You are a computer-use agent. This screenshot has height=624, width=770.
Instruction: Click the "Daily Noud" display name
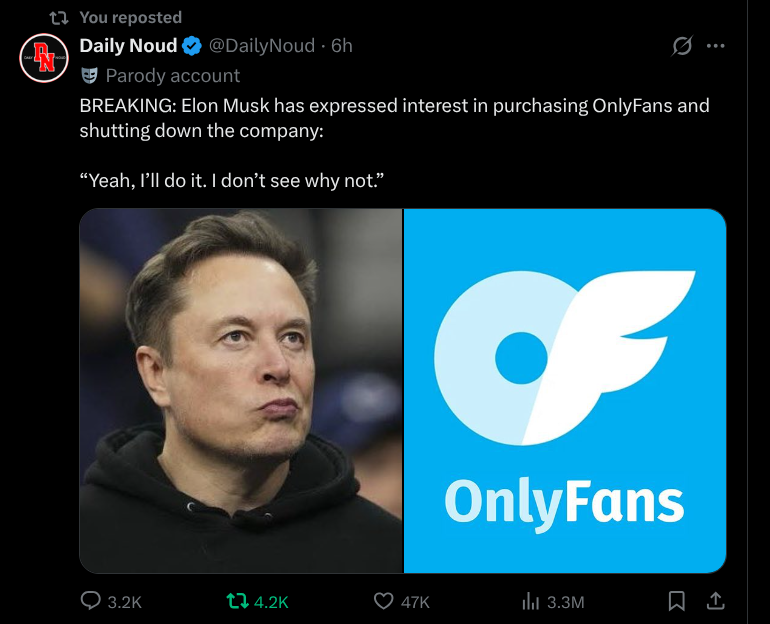tap(128, 46)
